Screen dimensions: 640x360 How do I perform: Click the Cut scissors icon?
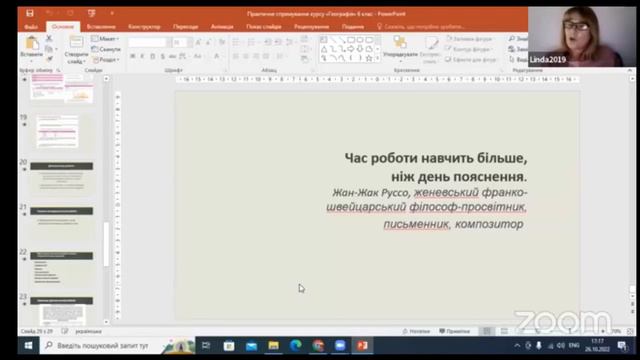point(49,38)
